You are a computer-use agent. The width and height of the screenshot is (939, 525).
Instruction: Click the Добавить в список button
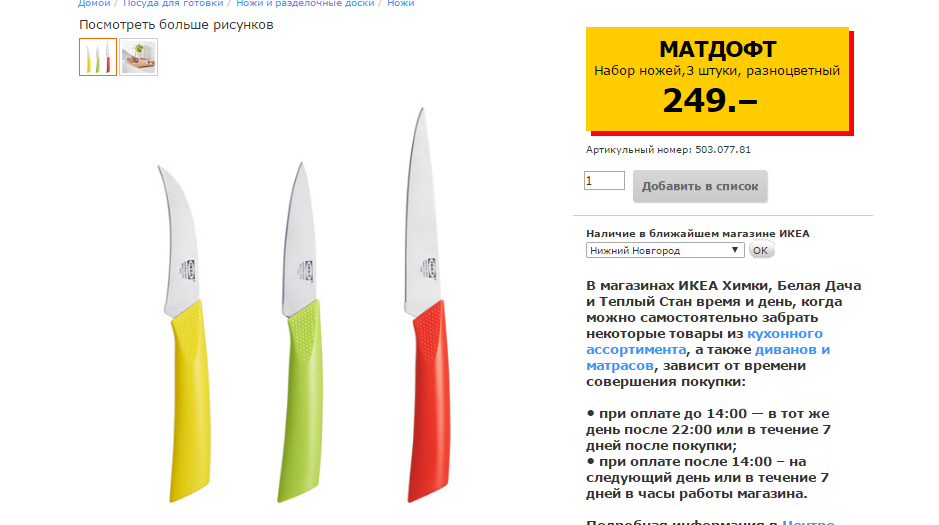coord(700,186)
